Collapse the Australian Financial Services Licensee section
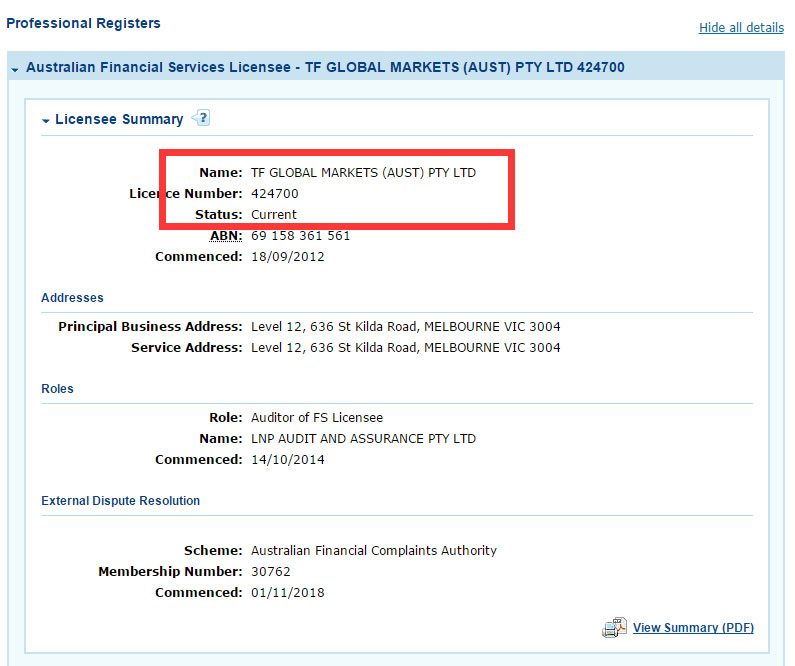The width and height of the screenshot is (795, 666). click(15, 69)
